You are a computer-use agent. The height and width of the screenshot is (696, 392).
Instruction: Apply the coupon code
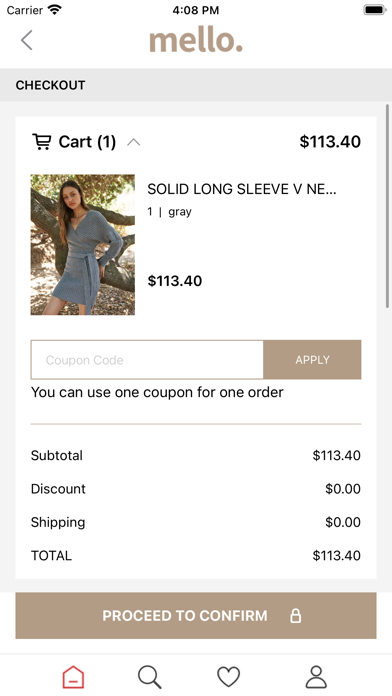[312, 360]
